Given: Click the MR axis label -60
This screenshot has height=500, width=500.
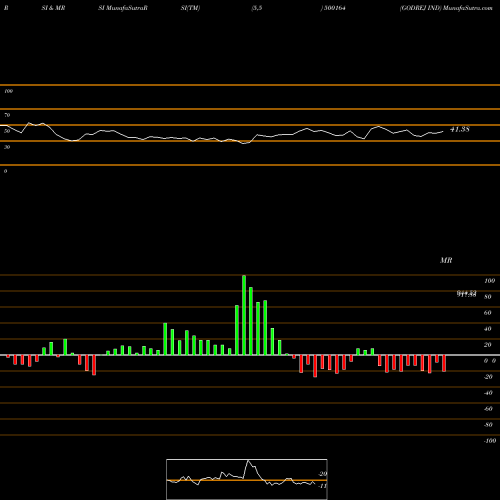Looking at the screenshot, I should (488, 409).
